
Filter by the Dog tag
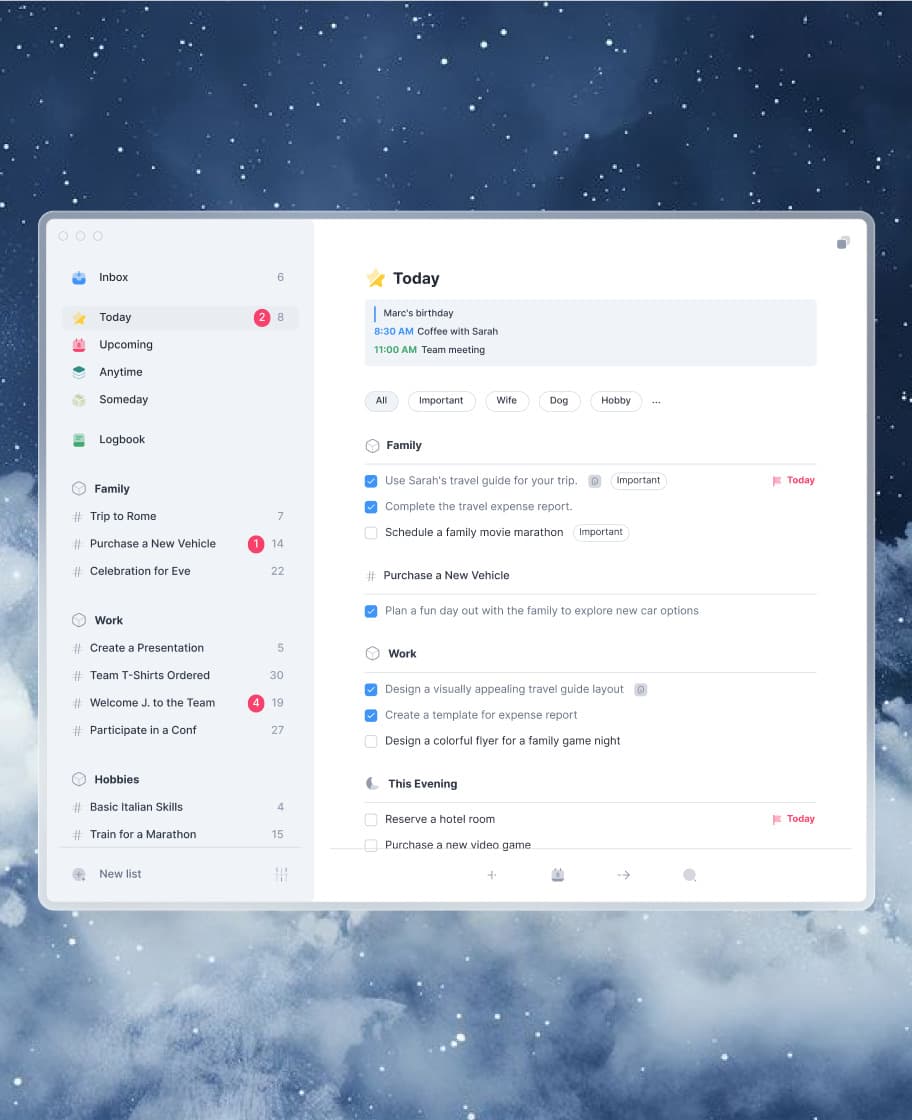pyautogui.click(x=559, y=401)
